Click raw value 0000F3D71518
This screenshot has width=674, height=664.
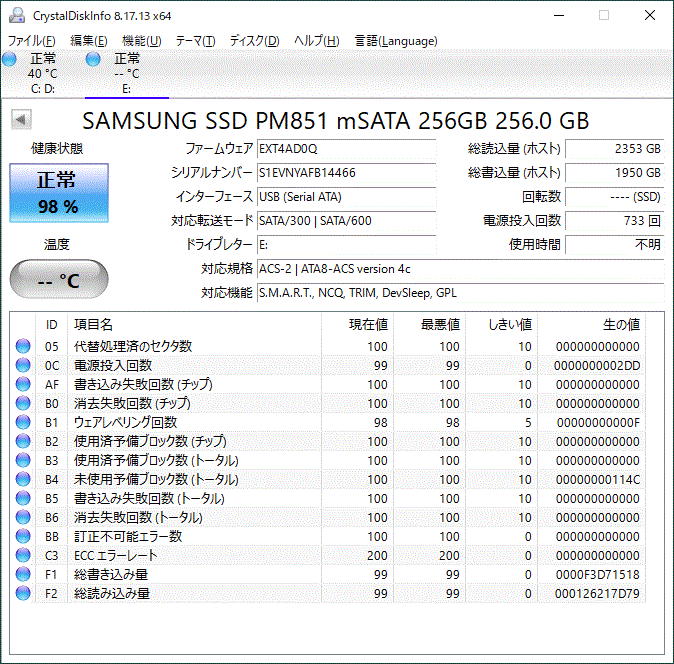click(x=597, y=575)
